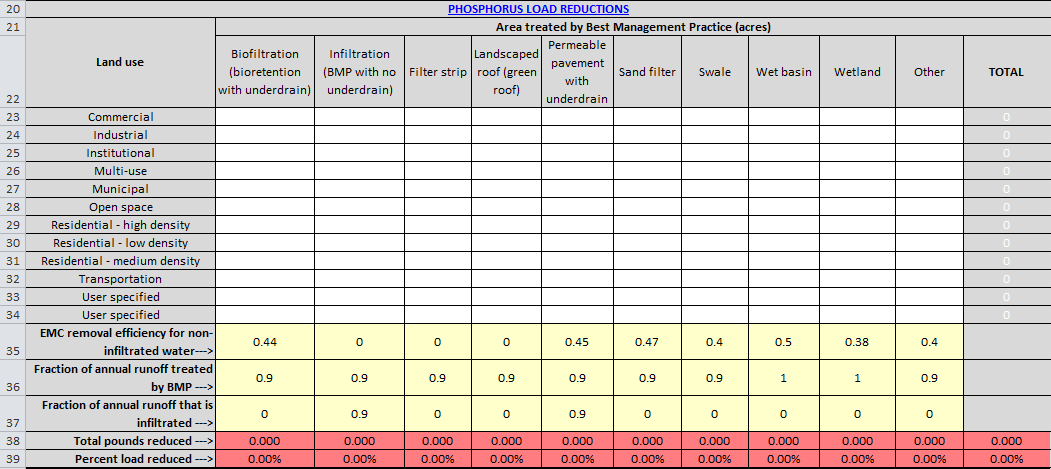This screenshot has width=1051, height=469.
Task: Select the Wetland EMC removal efficiency value 0.38
Action: (858, 342)
